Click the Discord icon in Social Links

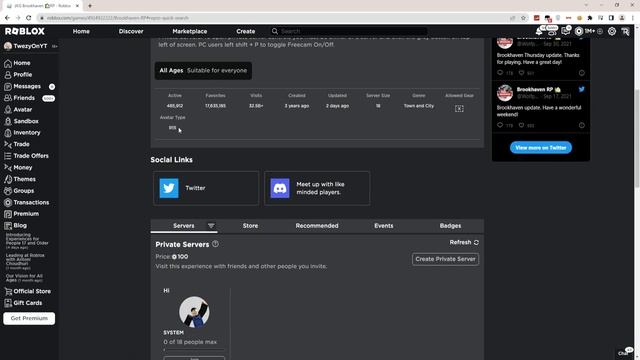tap(280, 188)
